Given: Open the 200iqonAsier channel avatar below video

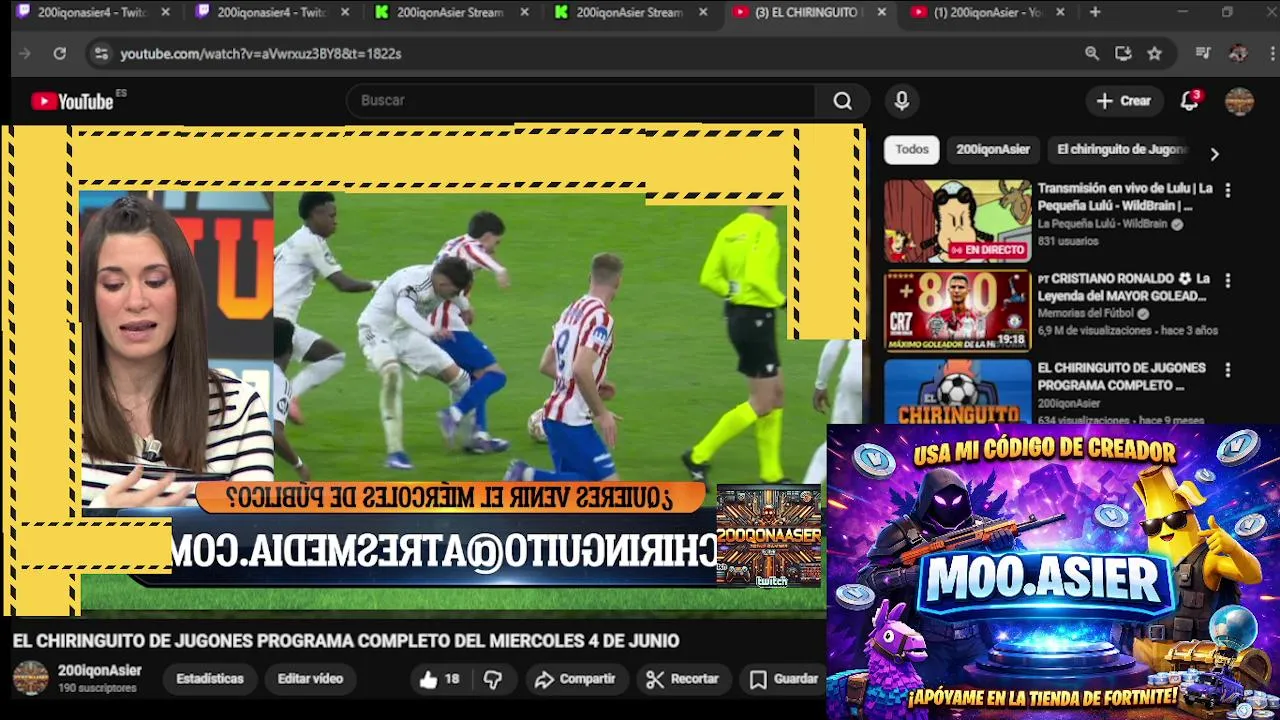Looking at the screenshot, I should point(30,678).
